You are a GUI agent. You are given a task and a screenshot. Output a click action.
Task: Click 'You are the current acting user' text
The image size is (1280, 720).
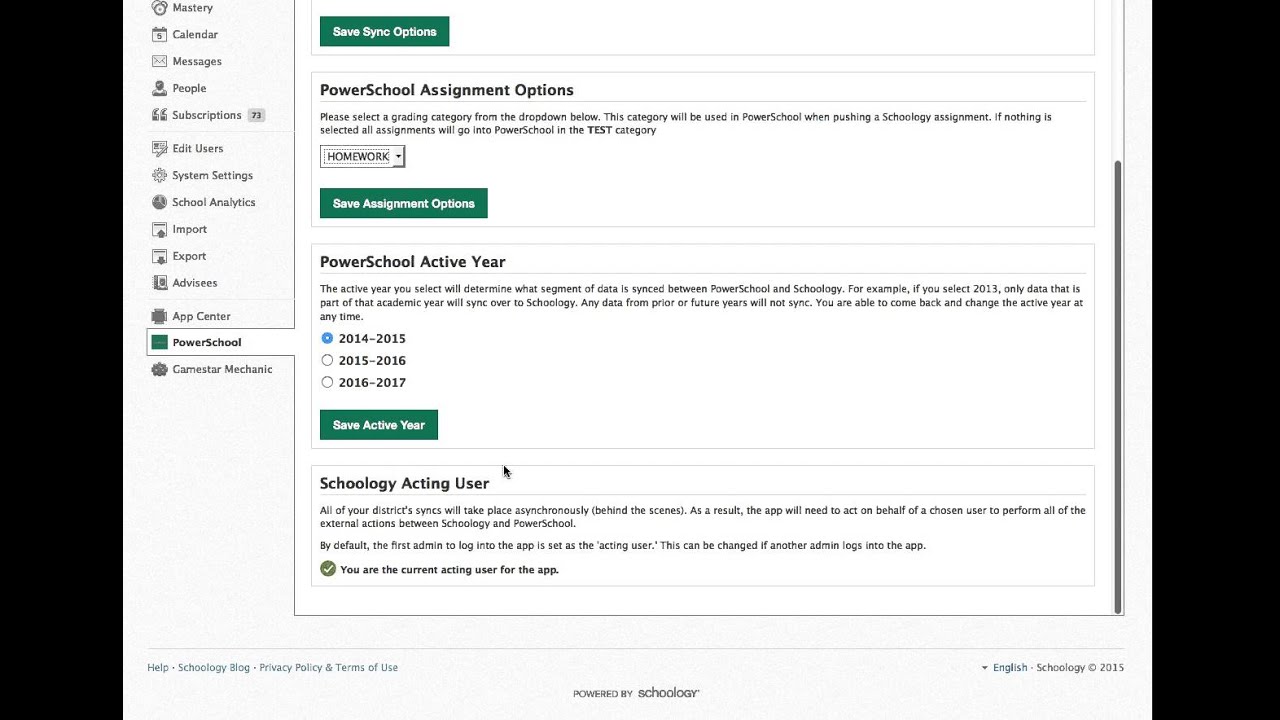coord(449,569)
